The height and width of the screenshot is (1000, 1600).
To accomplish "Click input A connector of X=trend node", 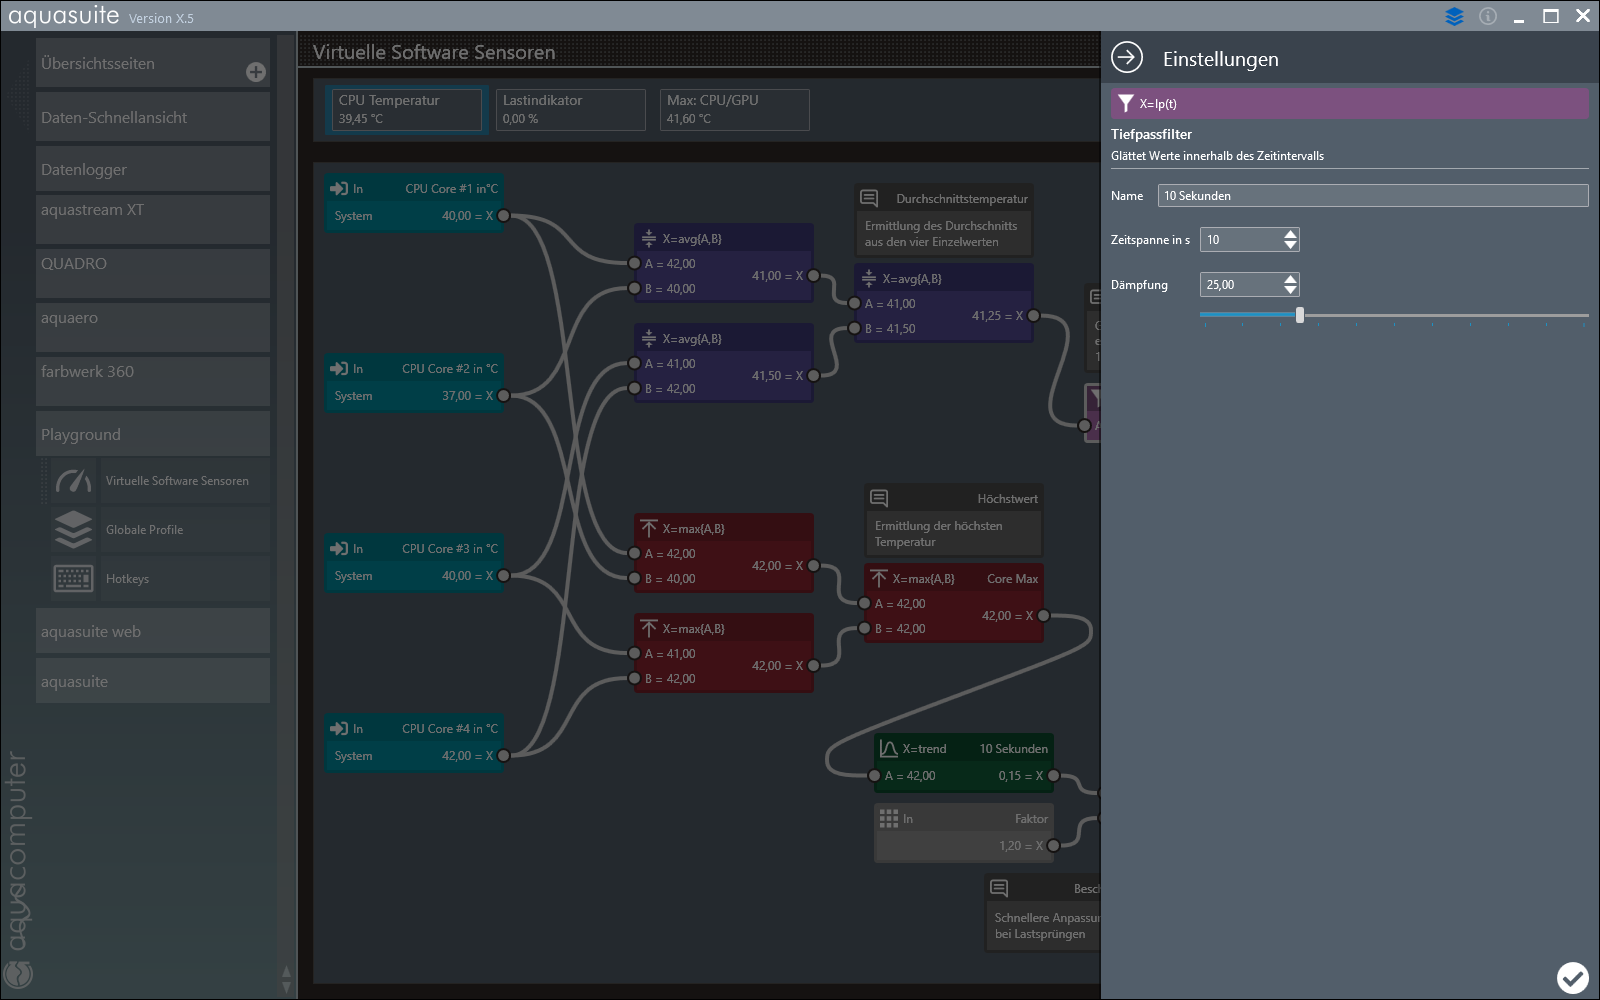I will click(874, 776).
